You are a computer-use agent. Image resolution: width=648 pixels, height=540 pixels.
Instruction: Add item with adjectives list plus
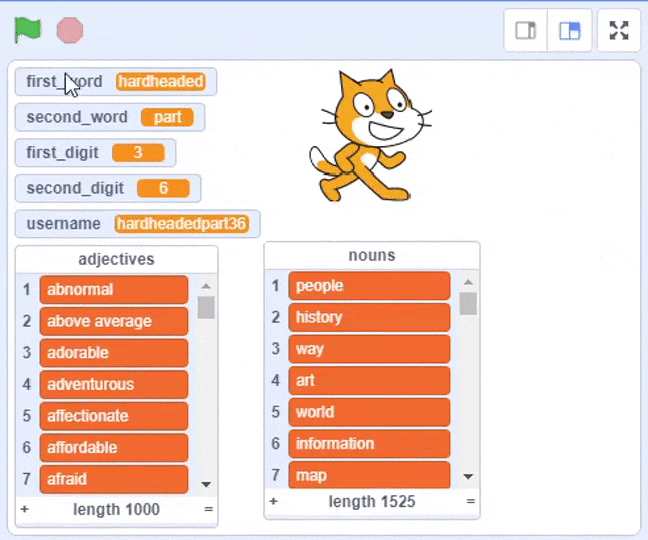(x=24, y=509)
